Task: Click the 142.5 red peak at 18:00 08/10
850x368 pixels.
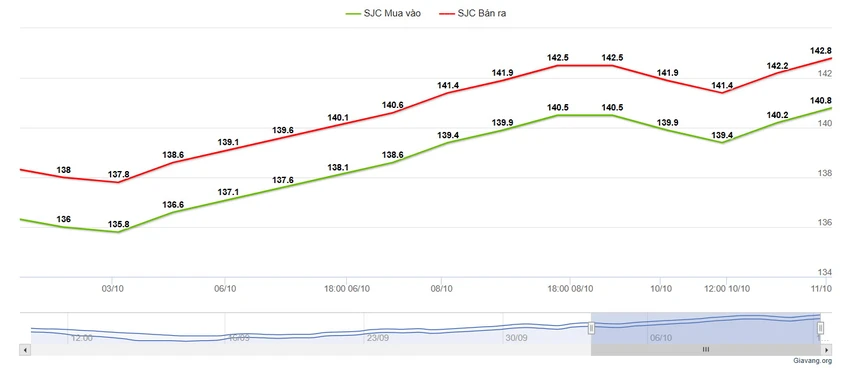Action: coord(558,66)
